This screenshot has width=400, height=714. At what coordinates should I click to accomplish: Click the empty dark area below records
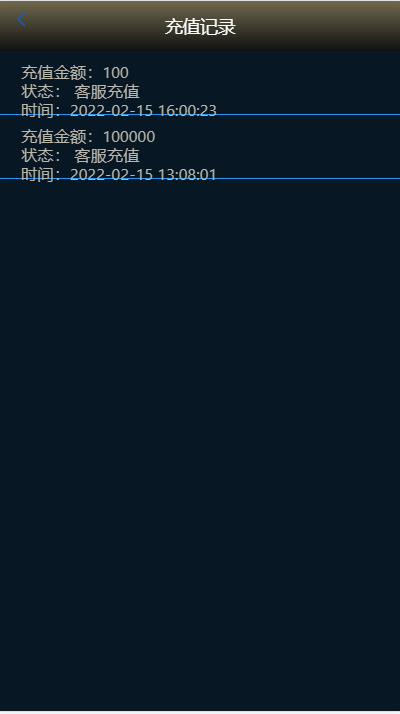point(200,444)
